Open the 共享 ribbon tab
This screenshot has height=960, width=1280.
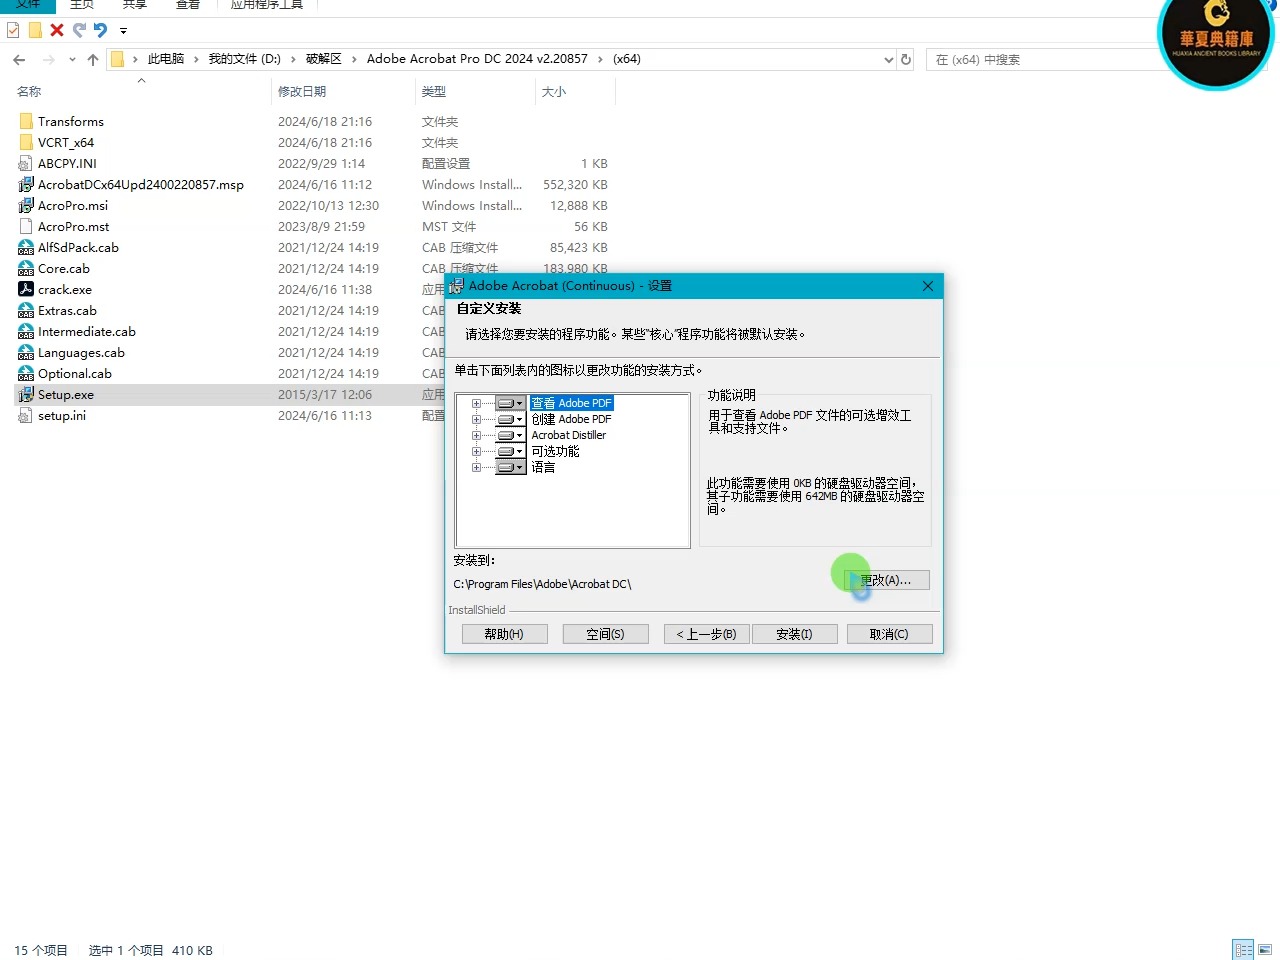(x=134, y=5)
